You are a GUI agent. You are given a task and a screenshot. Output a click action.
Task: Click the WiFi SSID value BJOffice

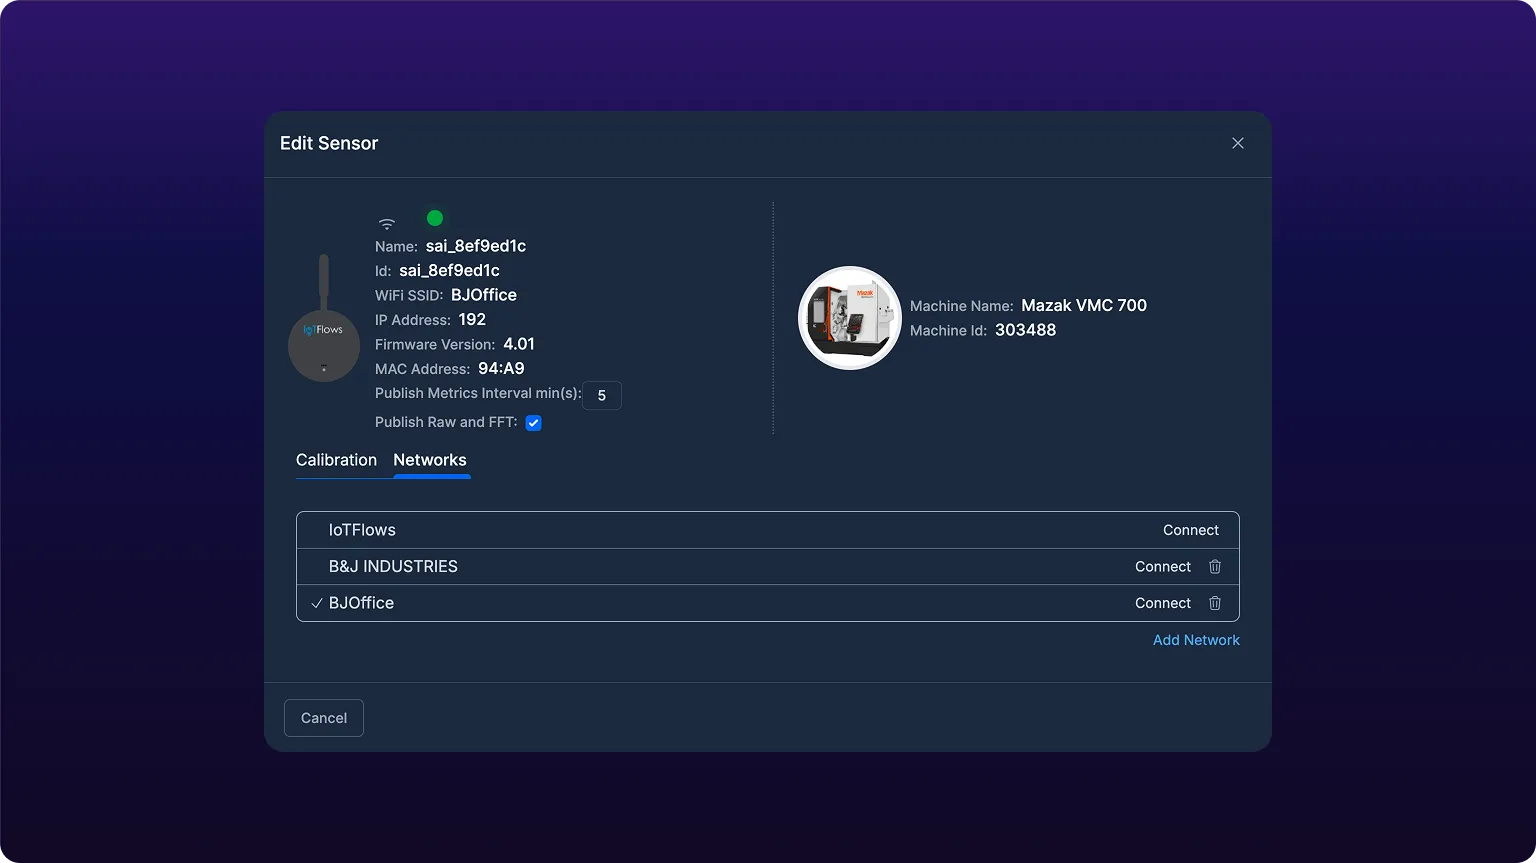coord(484,295)
